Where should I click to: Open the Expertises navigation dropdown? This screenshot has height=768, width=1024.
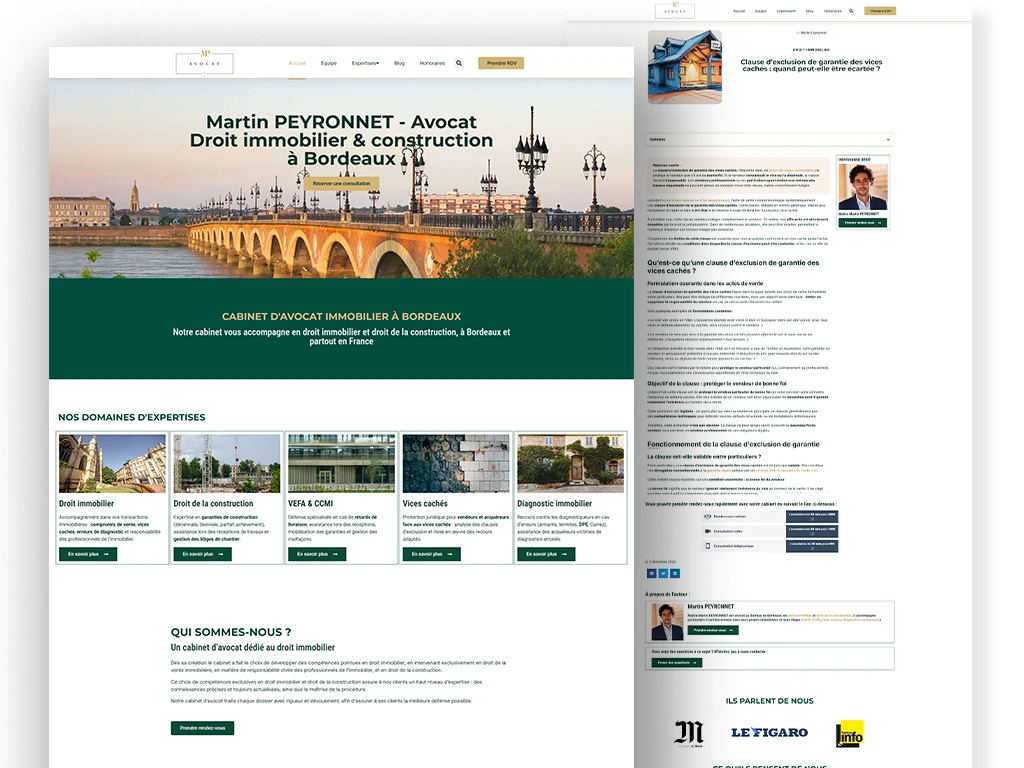pos(364,63)
